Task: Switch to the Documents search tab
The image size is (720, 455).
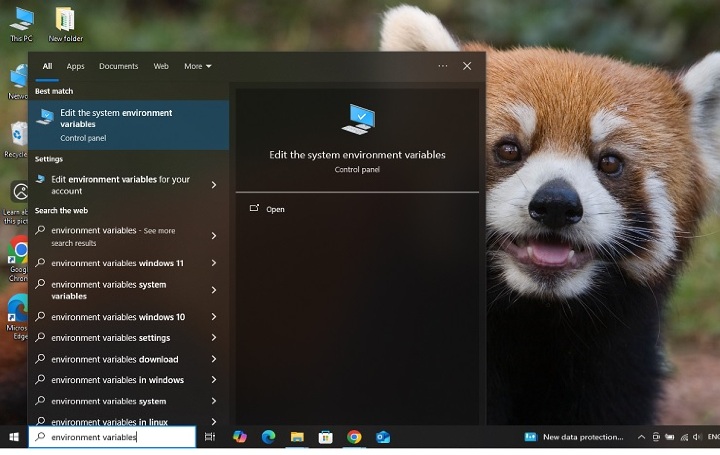Action: 118,66
